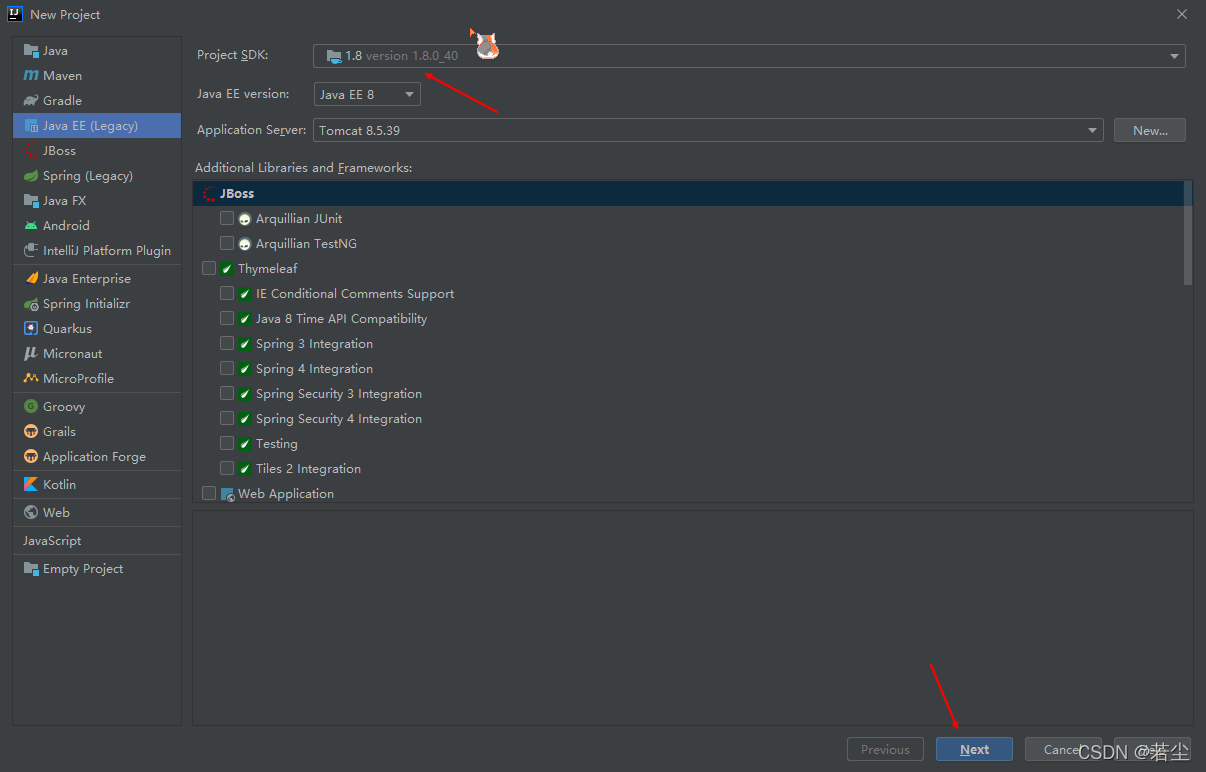Image resolution: width=1206 pixels, height=772 pixels.
Task: Select the JavaScript project category
Action: (x=52, y=540)
